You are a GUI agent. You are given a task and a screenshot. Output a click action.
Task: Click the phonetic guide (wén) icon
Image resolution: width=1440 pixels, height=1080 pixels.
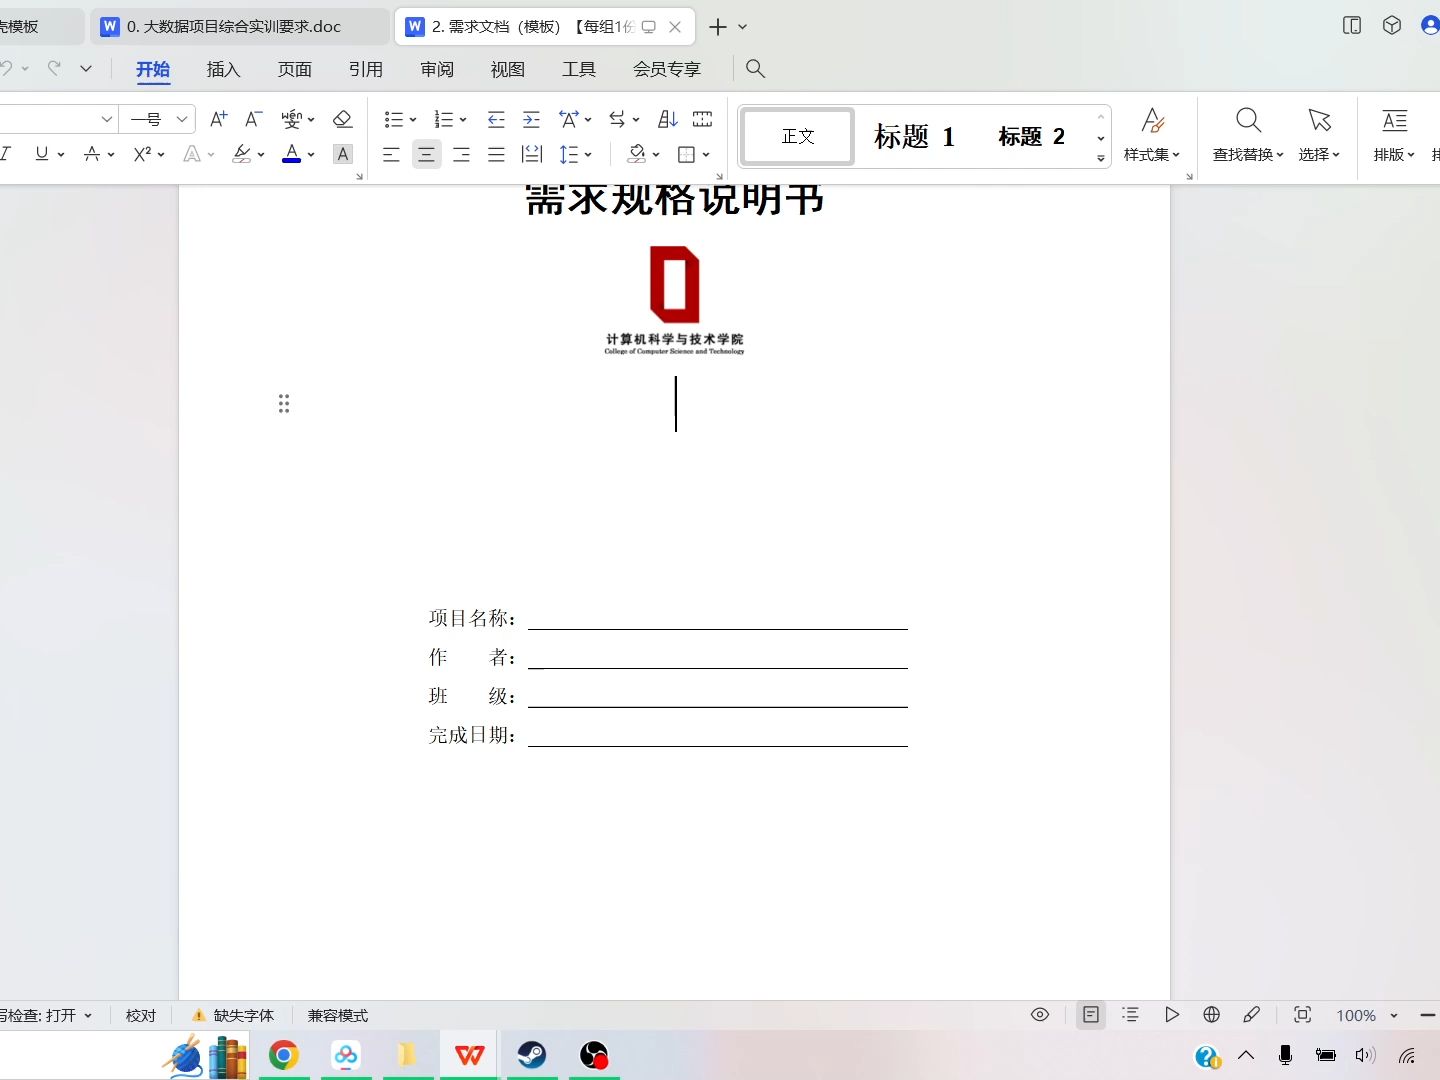point(291,120)
